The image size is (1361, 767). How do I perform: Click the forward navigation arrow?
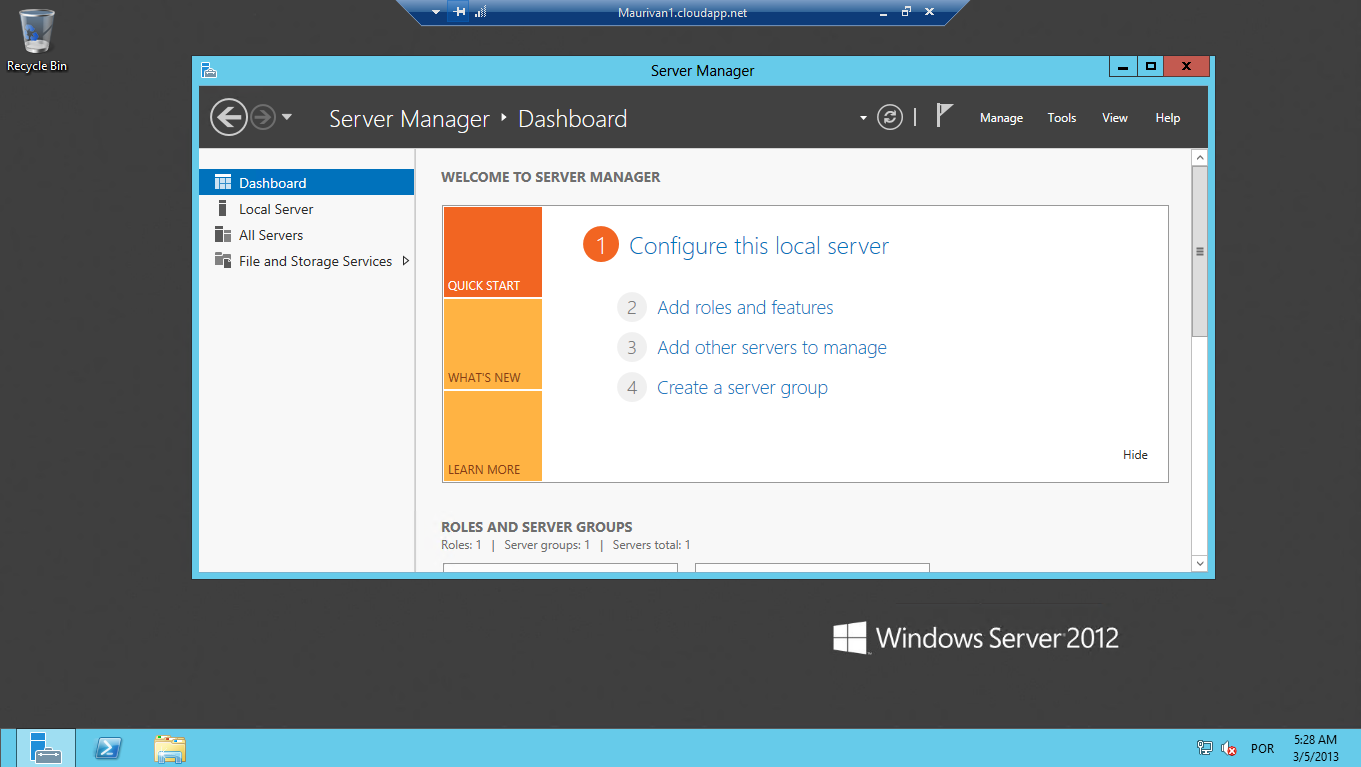point(263,118)
